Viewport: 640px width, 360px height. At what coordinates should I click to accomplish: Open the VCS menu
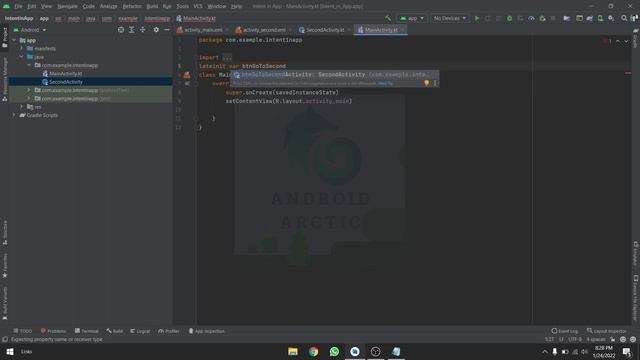coord(198,6)
